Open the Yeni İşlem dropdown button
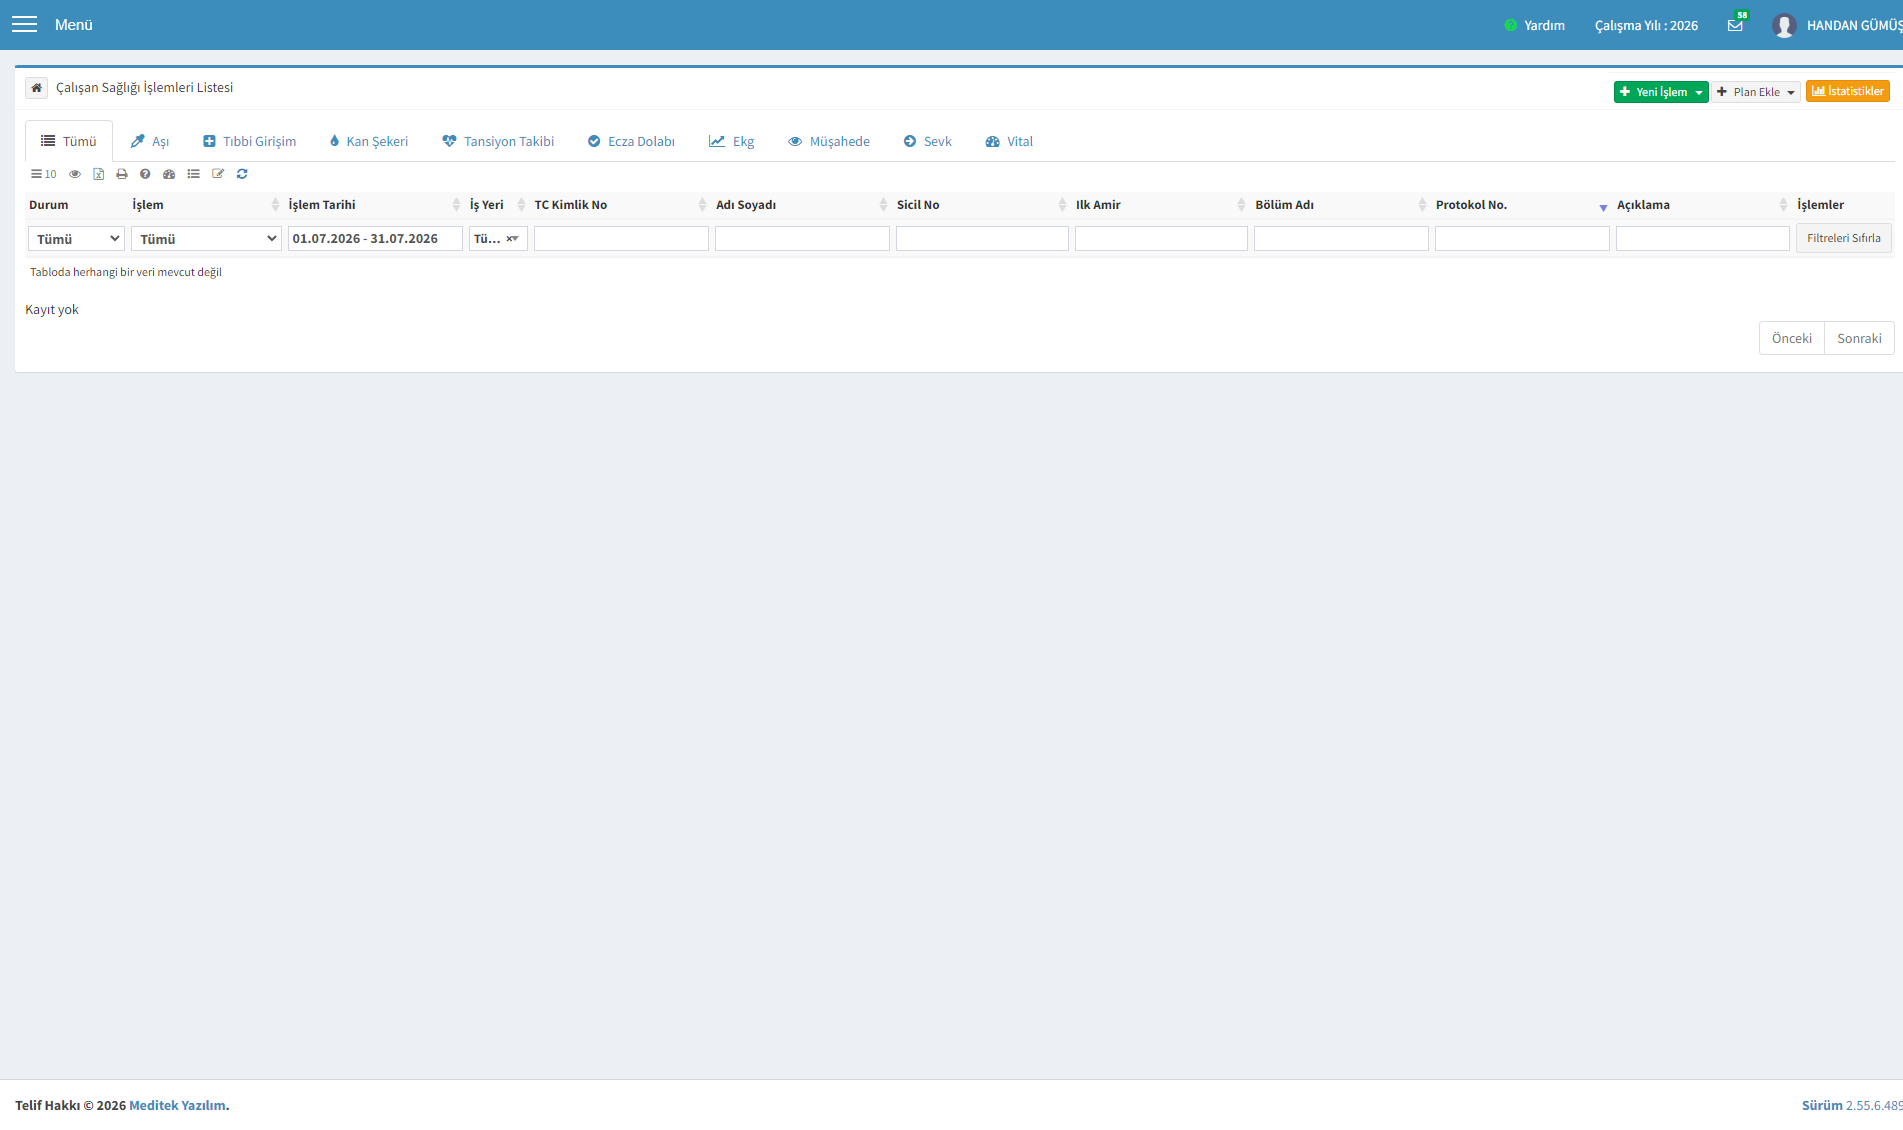 (x=1661, y=92)
